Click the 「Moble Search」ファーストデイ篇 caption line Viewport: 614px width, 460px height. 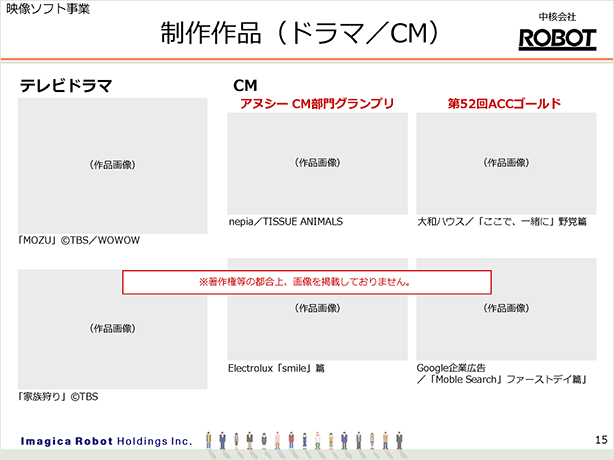click(x=502, y=379)
